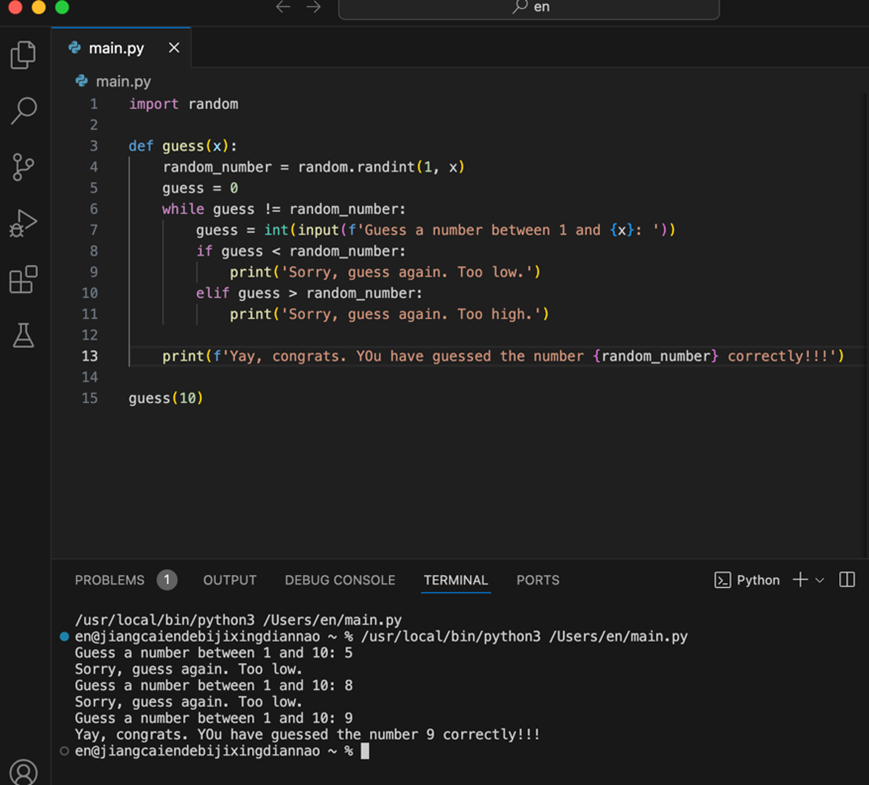869x785 pixels.
Task: Click the Python terminal name label
Action: (x=758, y=580)
